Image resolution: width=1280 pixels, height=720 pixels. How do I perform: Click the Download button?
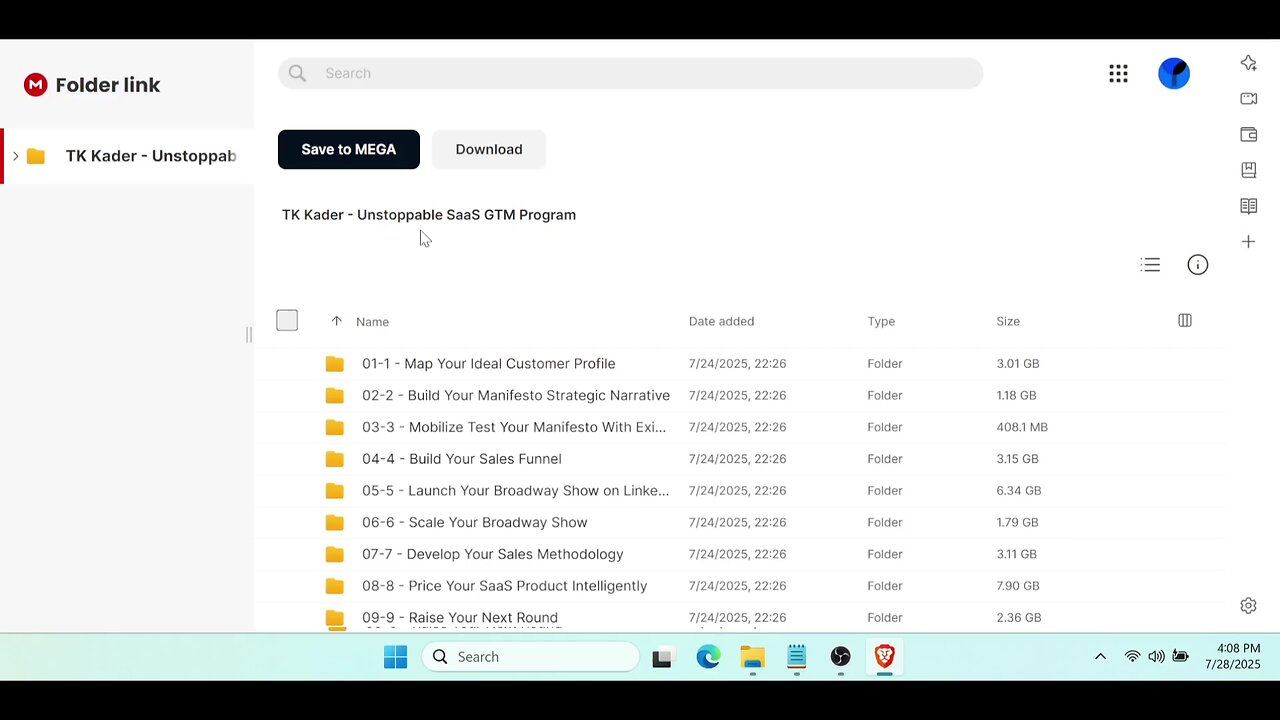(x=489, y=149)
